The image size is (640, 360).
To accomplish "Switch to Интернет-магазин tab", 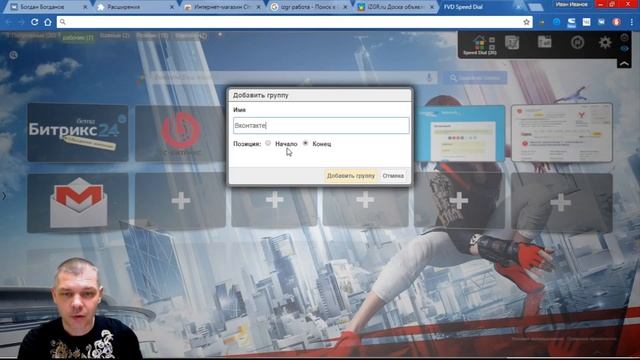I will [x=222, y=7].
